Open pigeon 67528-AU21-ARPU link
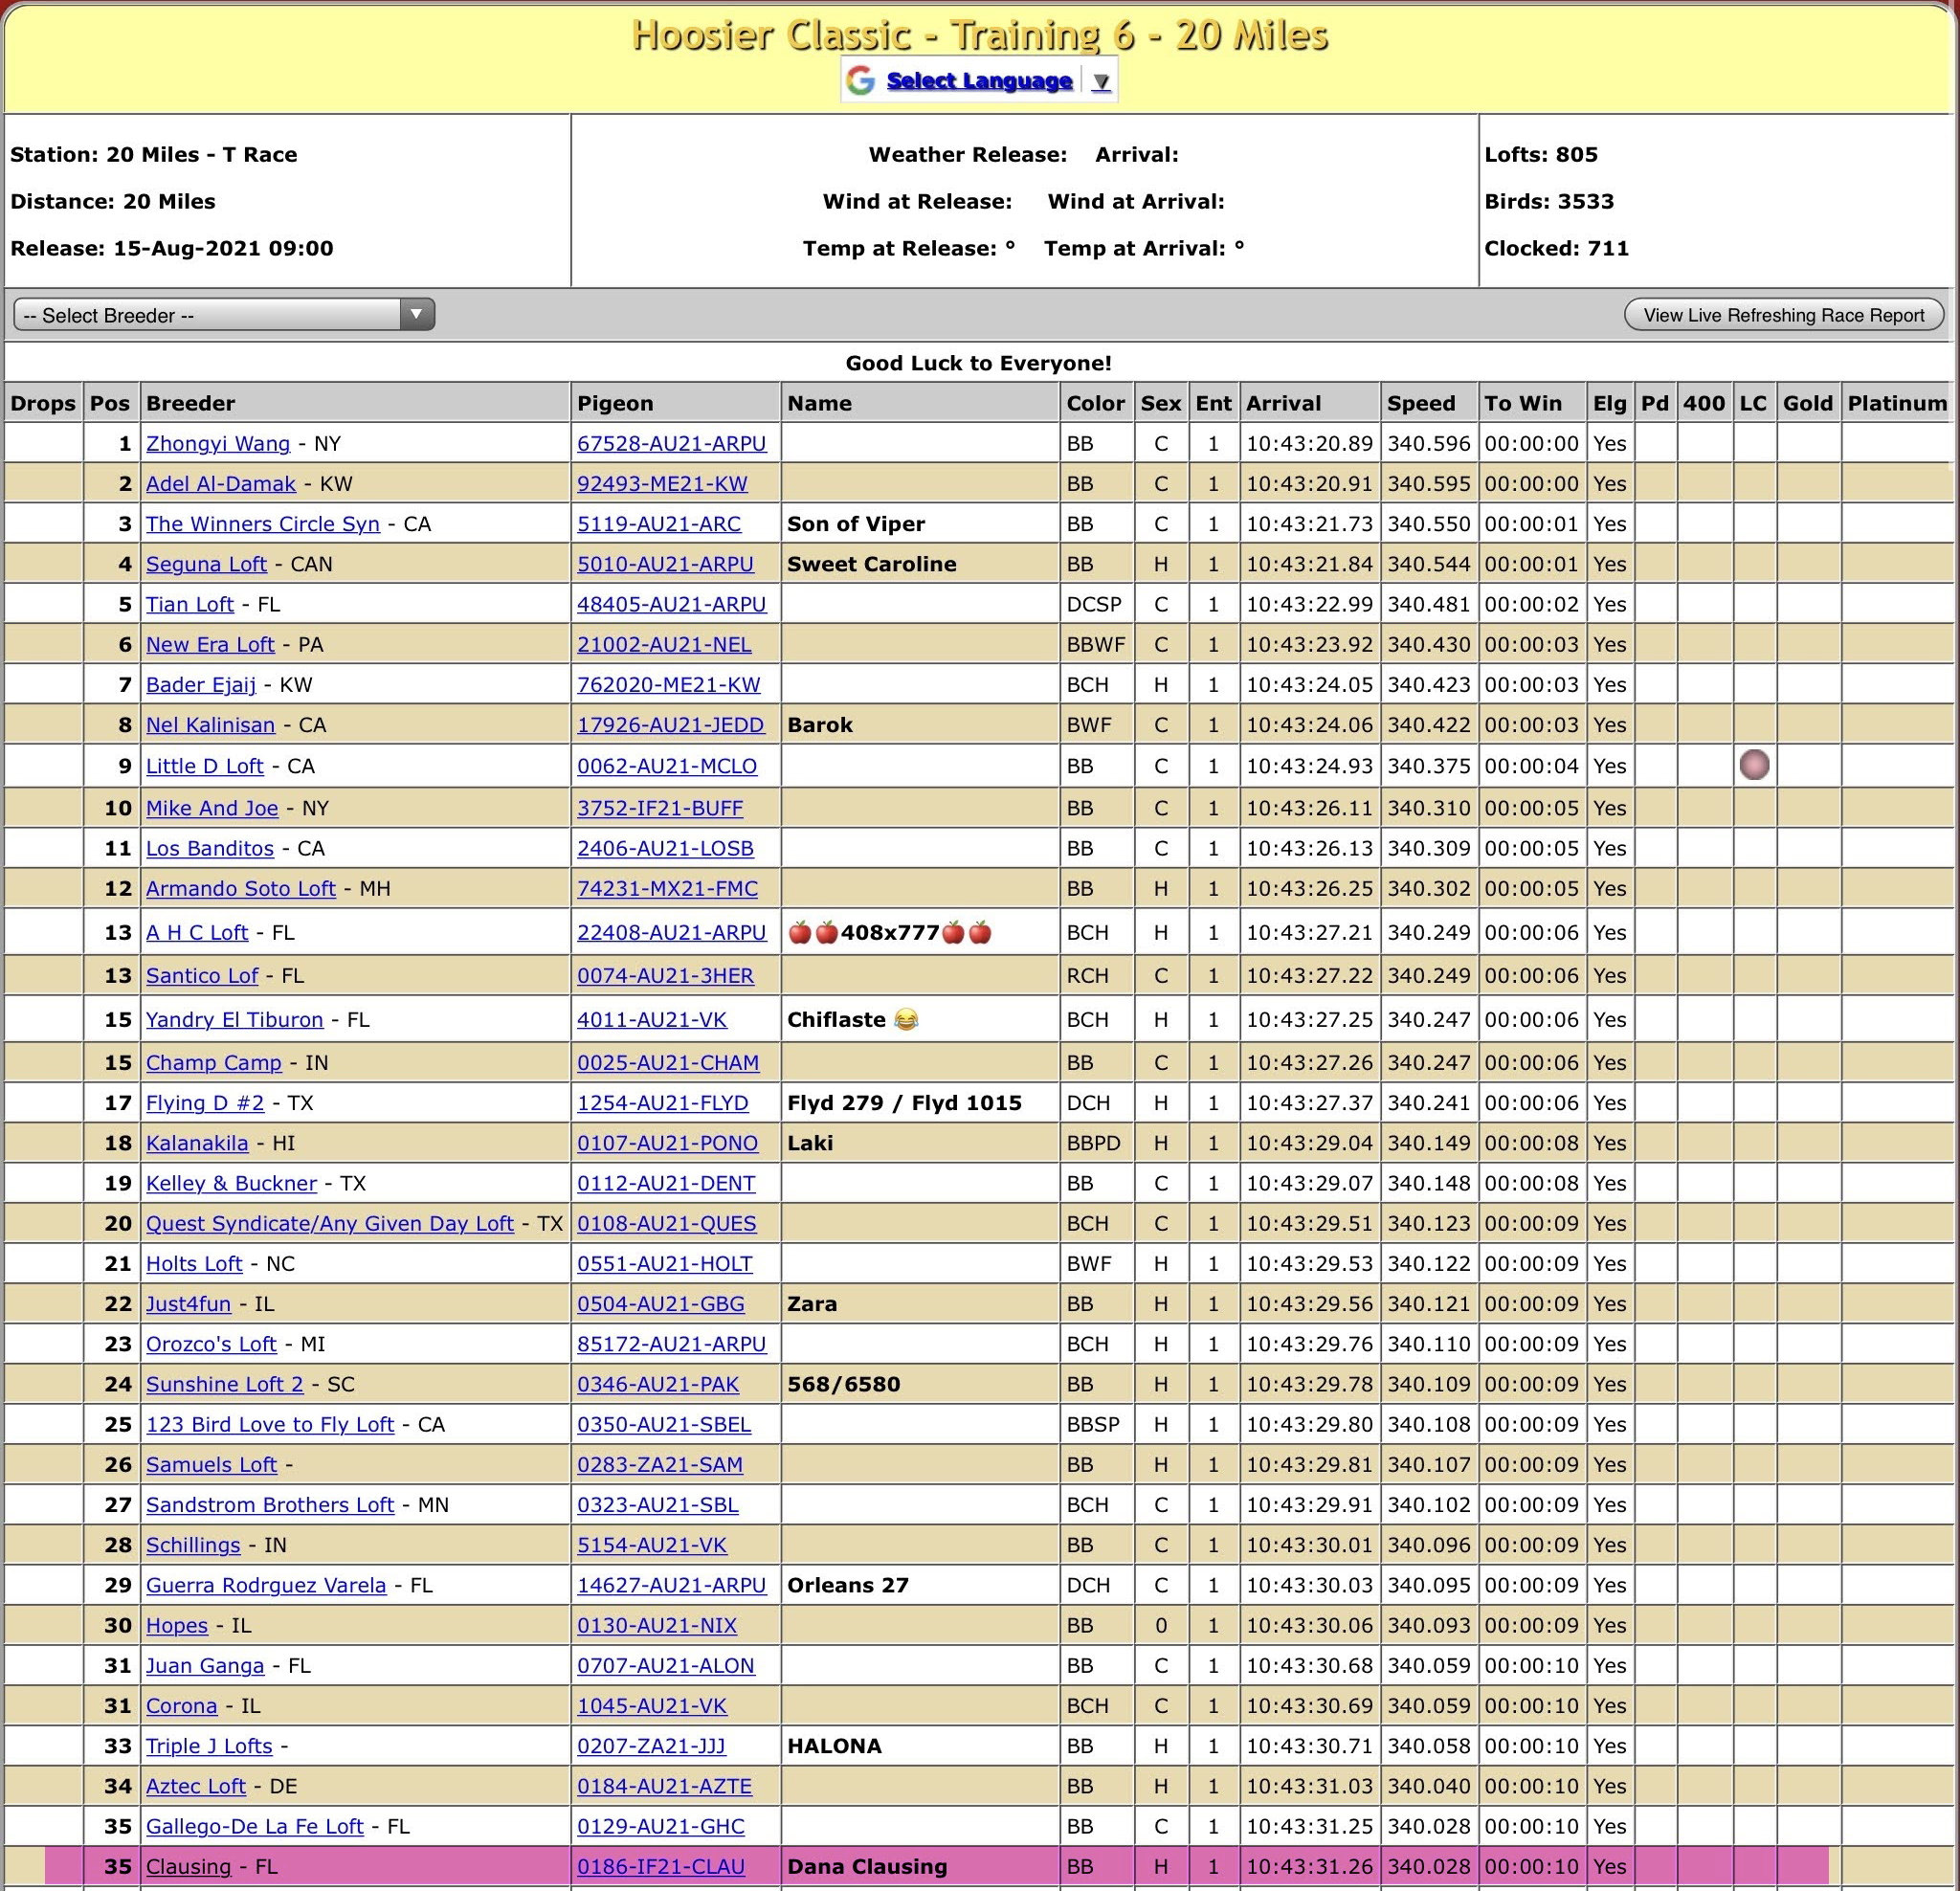 [671, 443]
